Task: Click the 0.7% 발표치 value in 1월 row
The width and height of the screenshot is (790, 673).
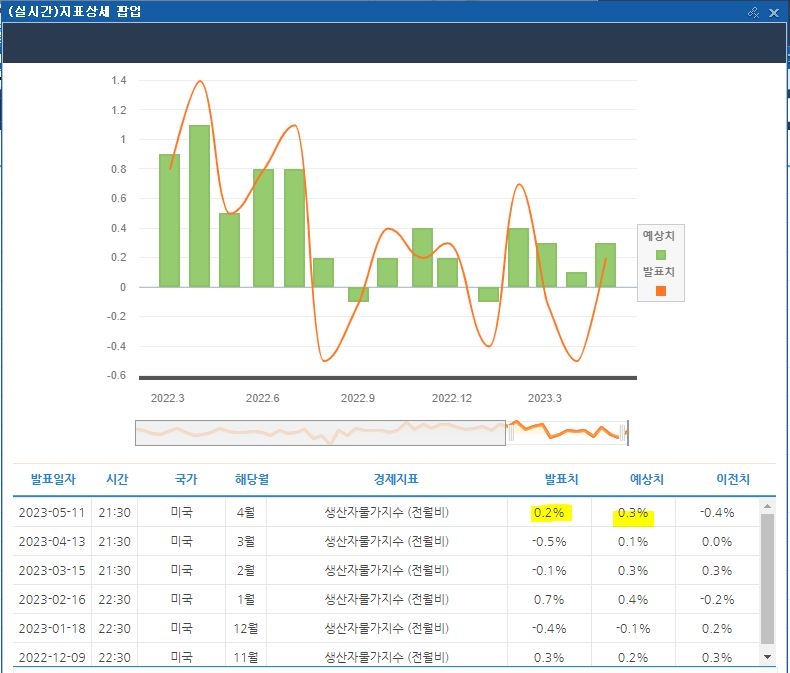Action: [549, 599]
